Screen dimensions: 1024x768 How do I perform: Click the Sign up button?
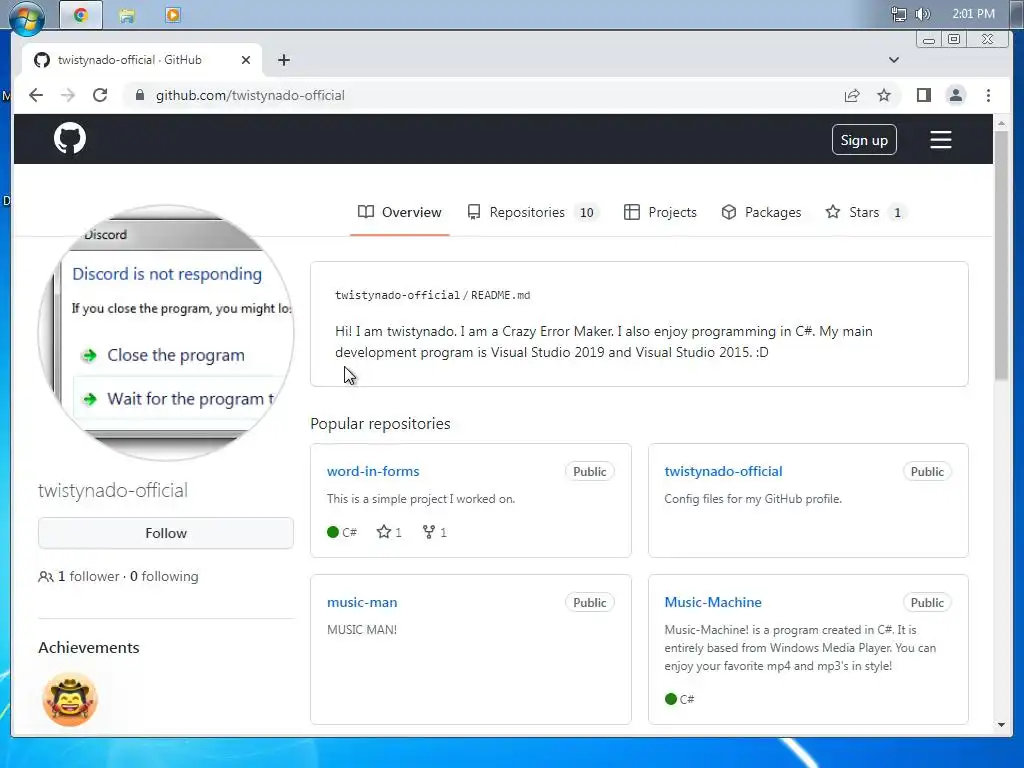(x=864, y=140)
